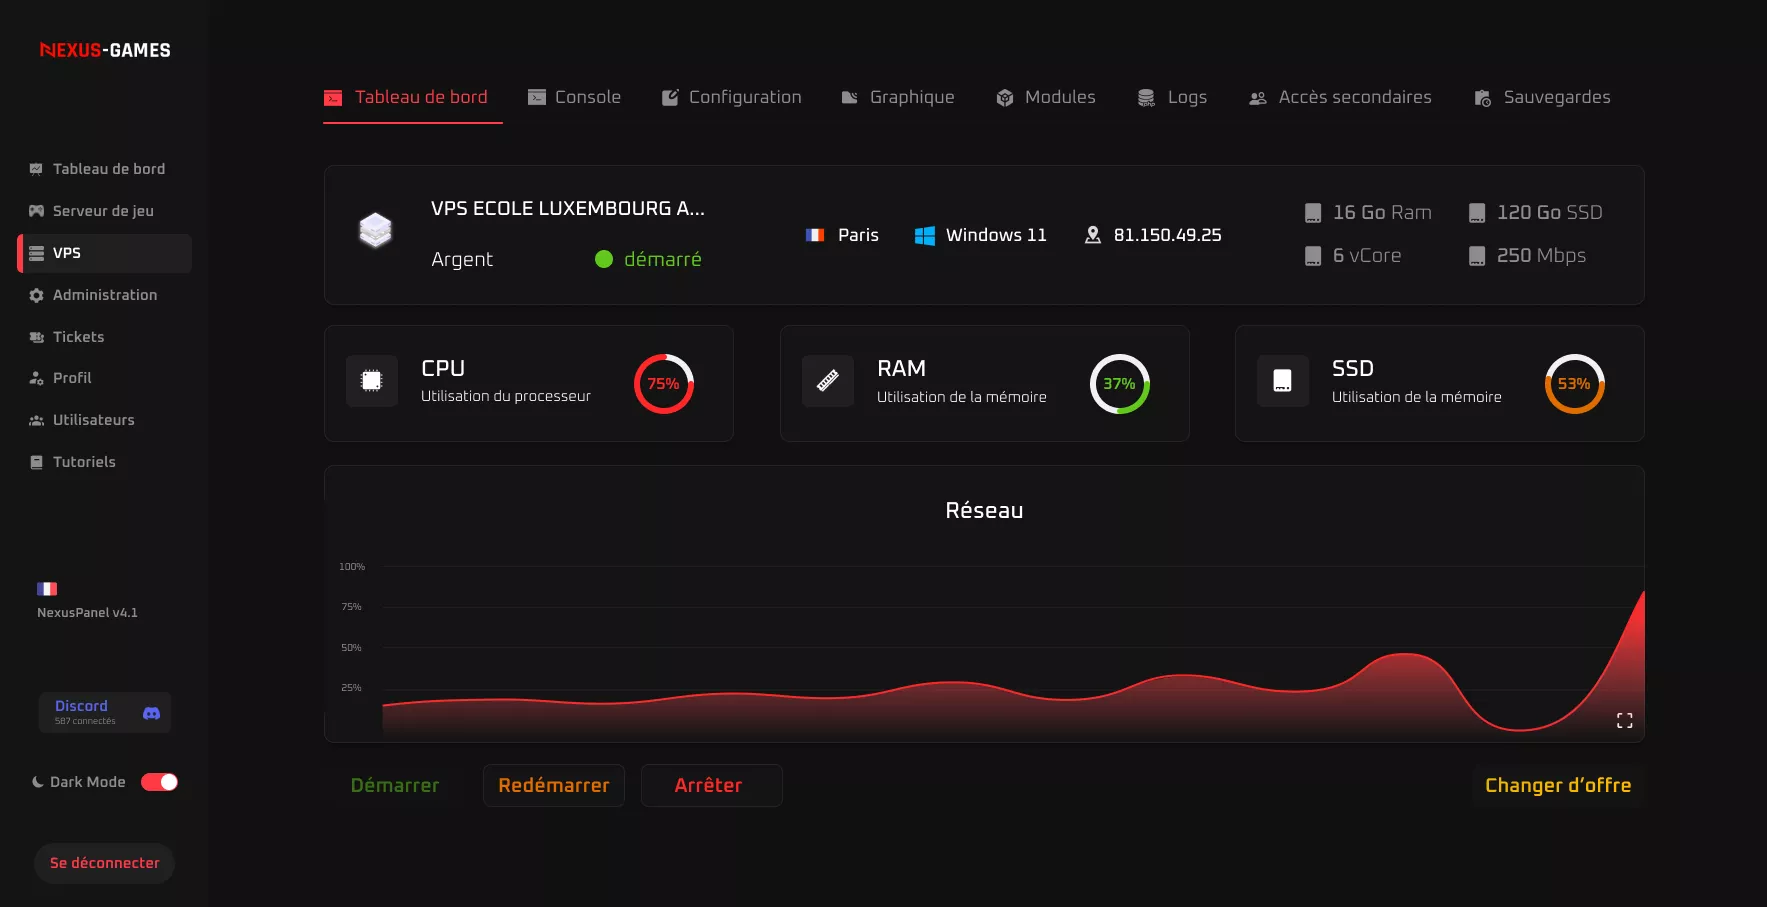The width and height of the screenshot is (1767, 907).
Task: Go to Serveur de jeu in sidebar
Action: point(105,211)
